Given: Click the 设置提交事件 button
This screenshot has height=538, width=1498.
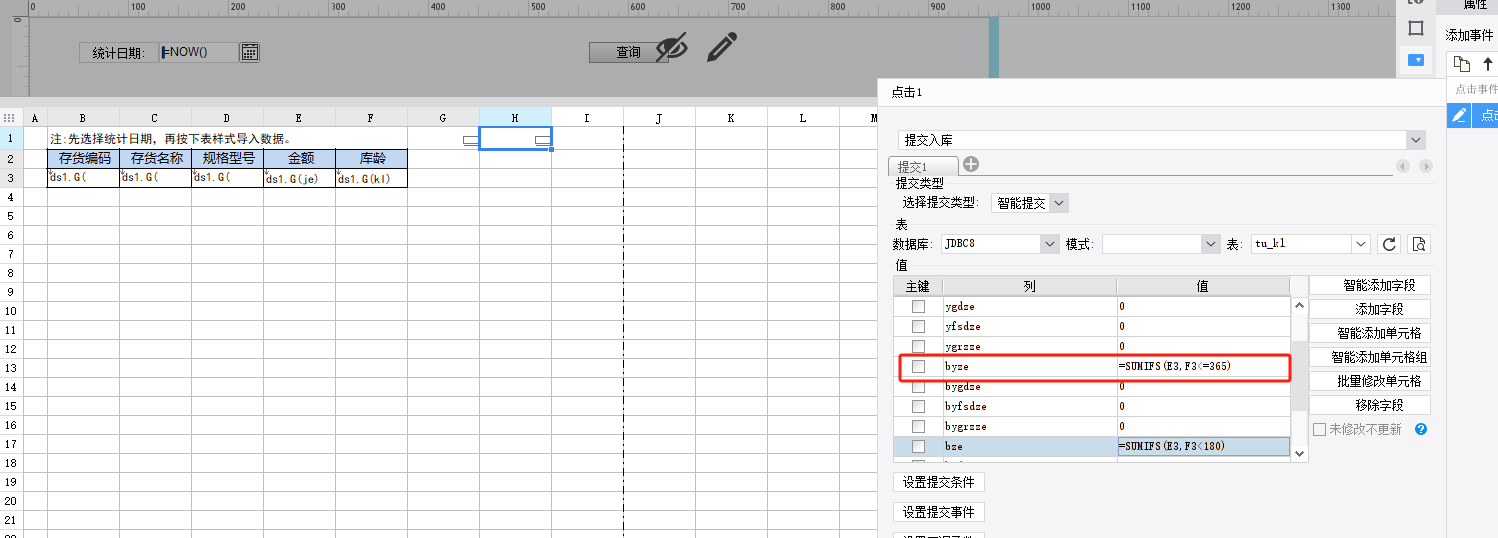Looking at the screenshot, I should point(939,512).
